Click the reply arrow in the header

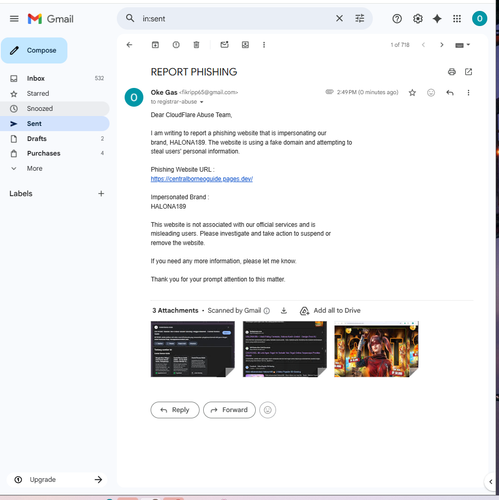tap(450, 93)
